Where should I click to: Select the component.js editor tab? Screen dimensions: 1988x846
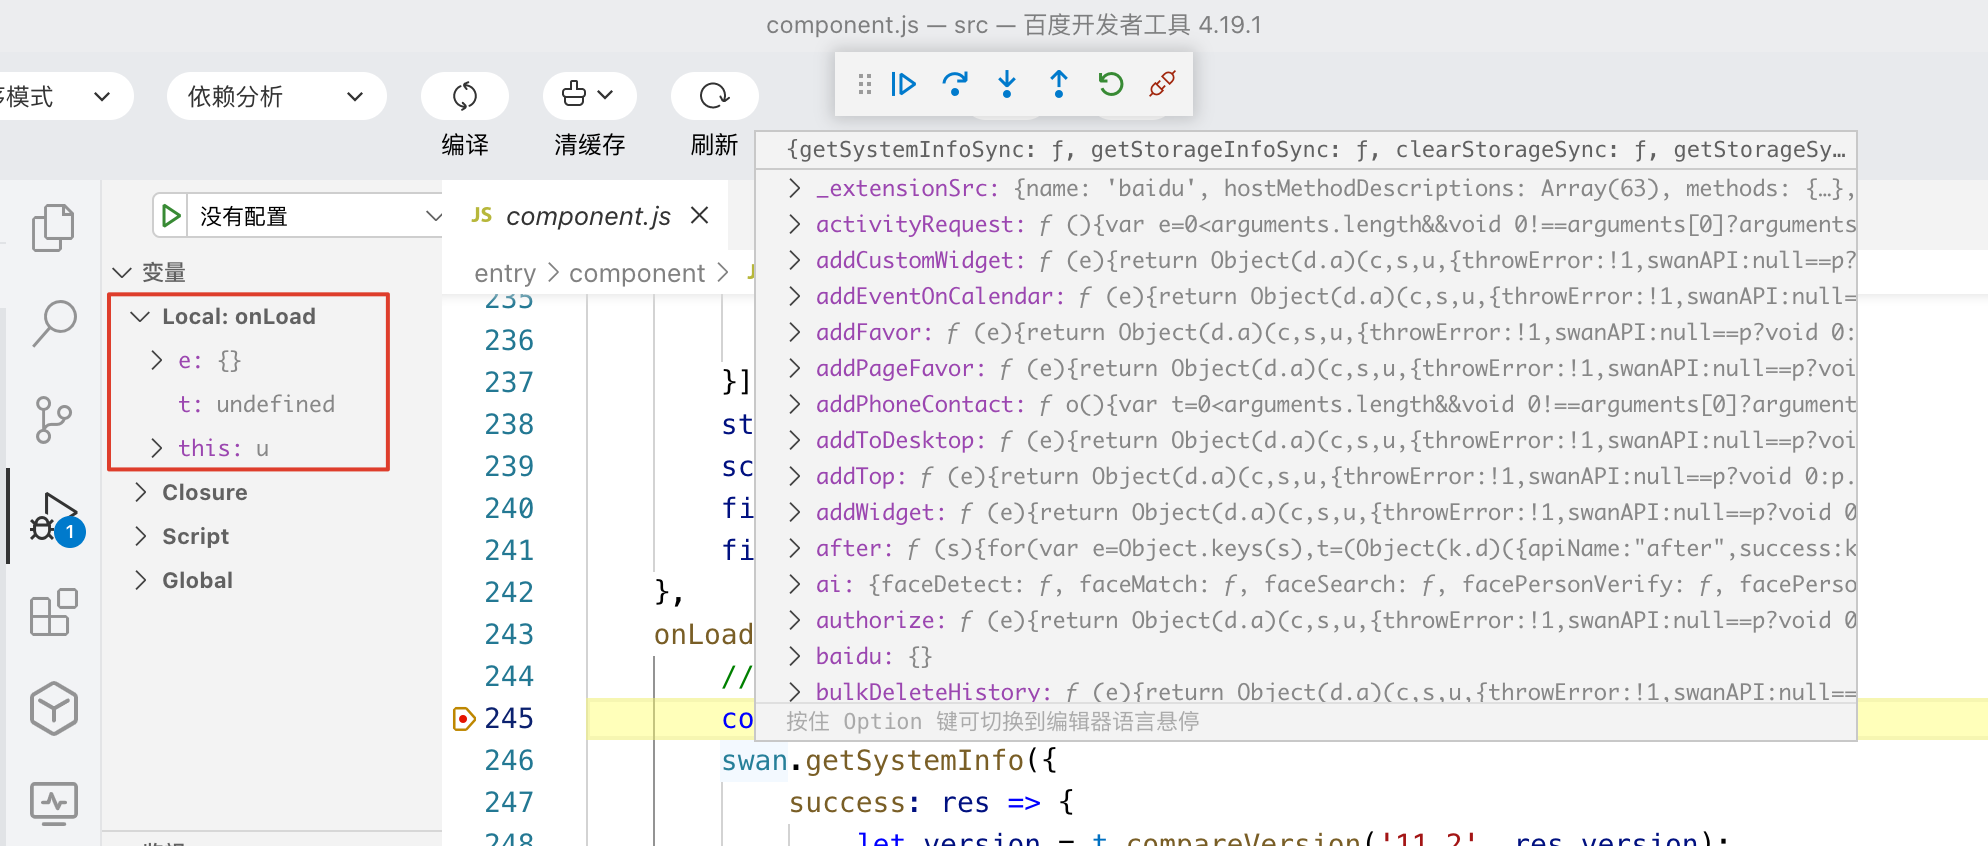coord(587,216)
